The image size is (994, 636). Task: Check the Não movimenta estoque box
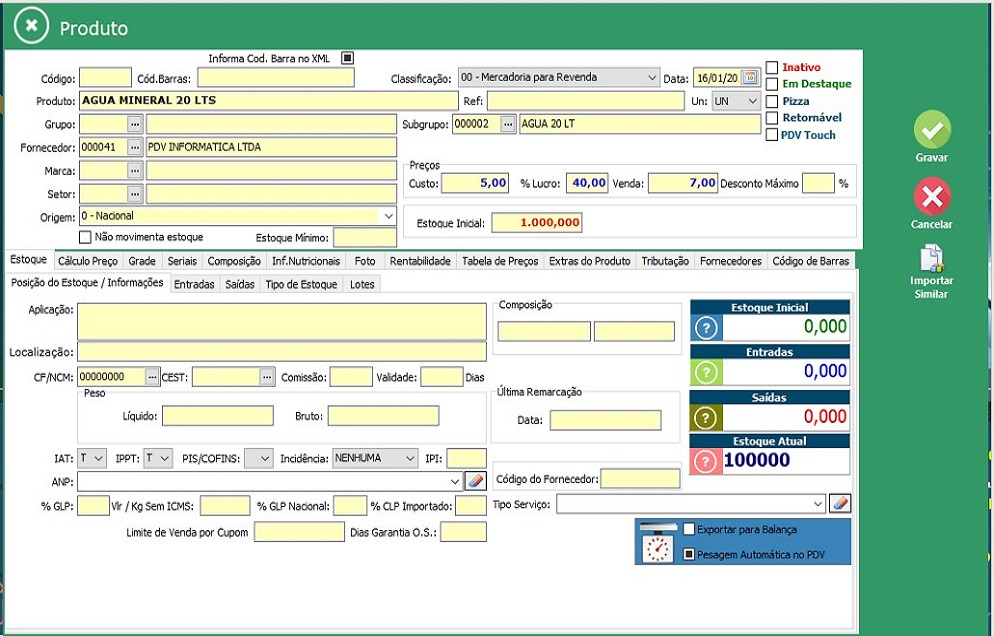point(84,237)
